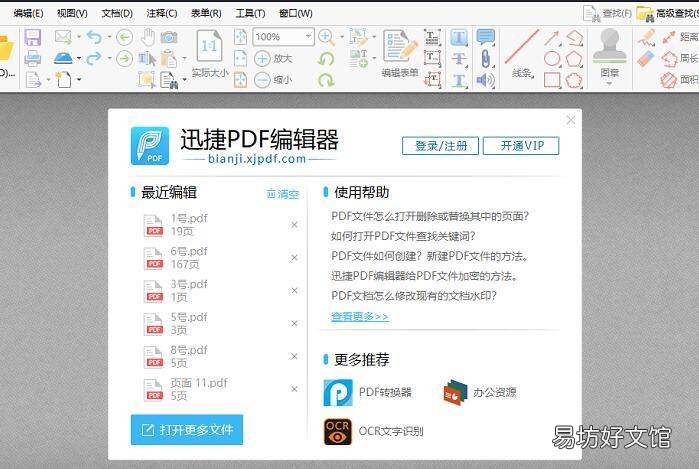Viewport: 699px width, 469px height.
Task: Open the 文档(D) menu
Action: point(117,13)
